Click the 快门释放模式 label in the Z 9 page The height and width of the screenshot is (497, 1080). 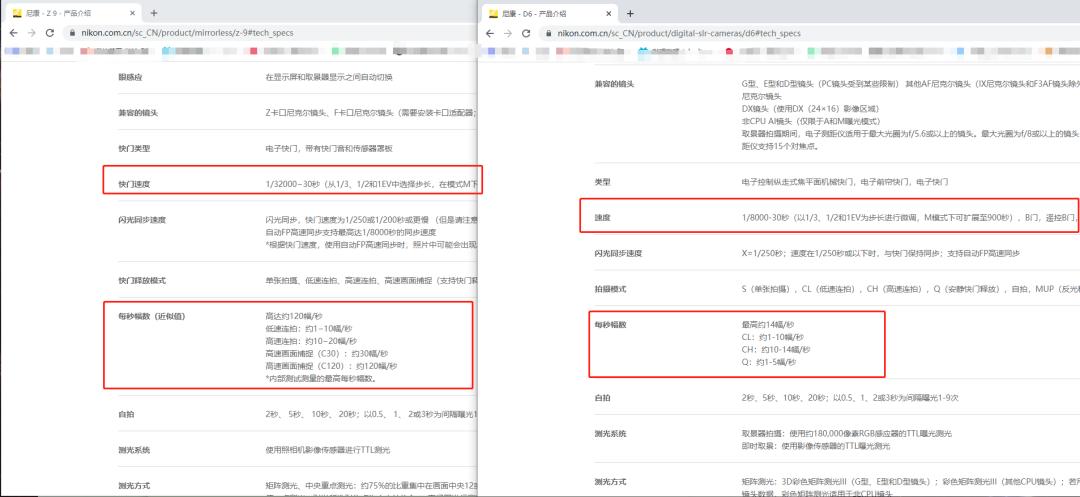[143, 281]
